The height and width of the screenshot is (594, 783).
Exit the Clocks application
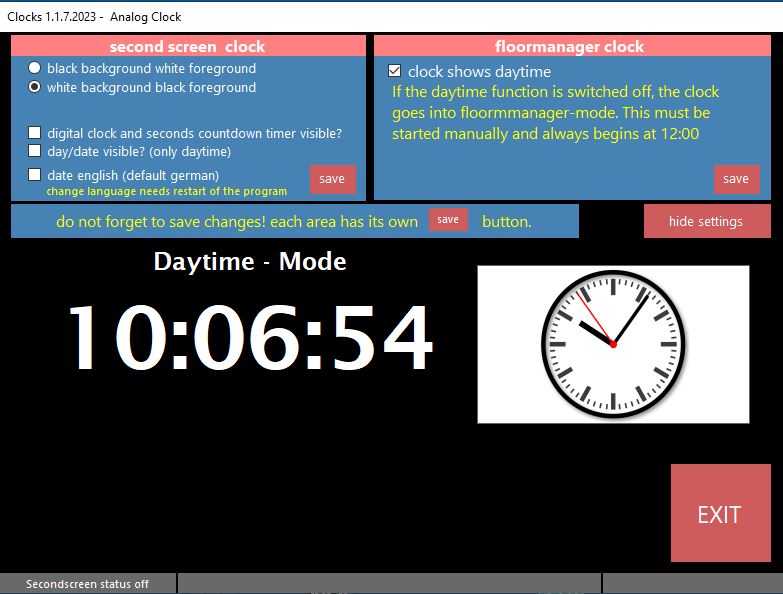tap(719, 514)
